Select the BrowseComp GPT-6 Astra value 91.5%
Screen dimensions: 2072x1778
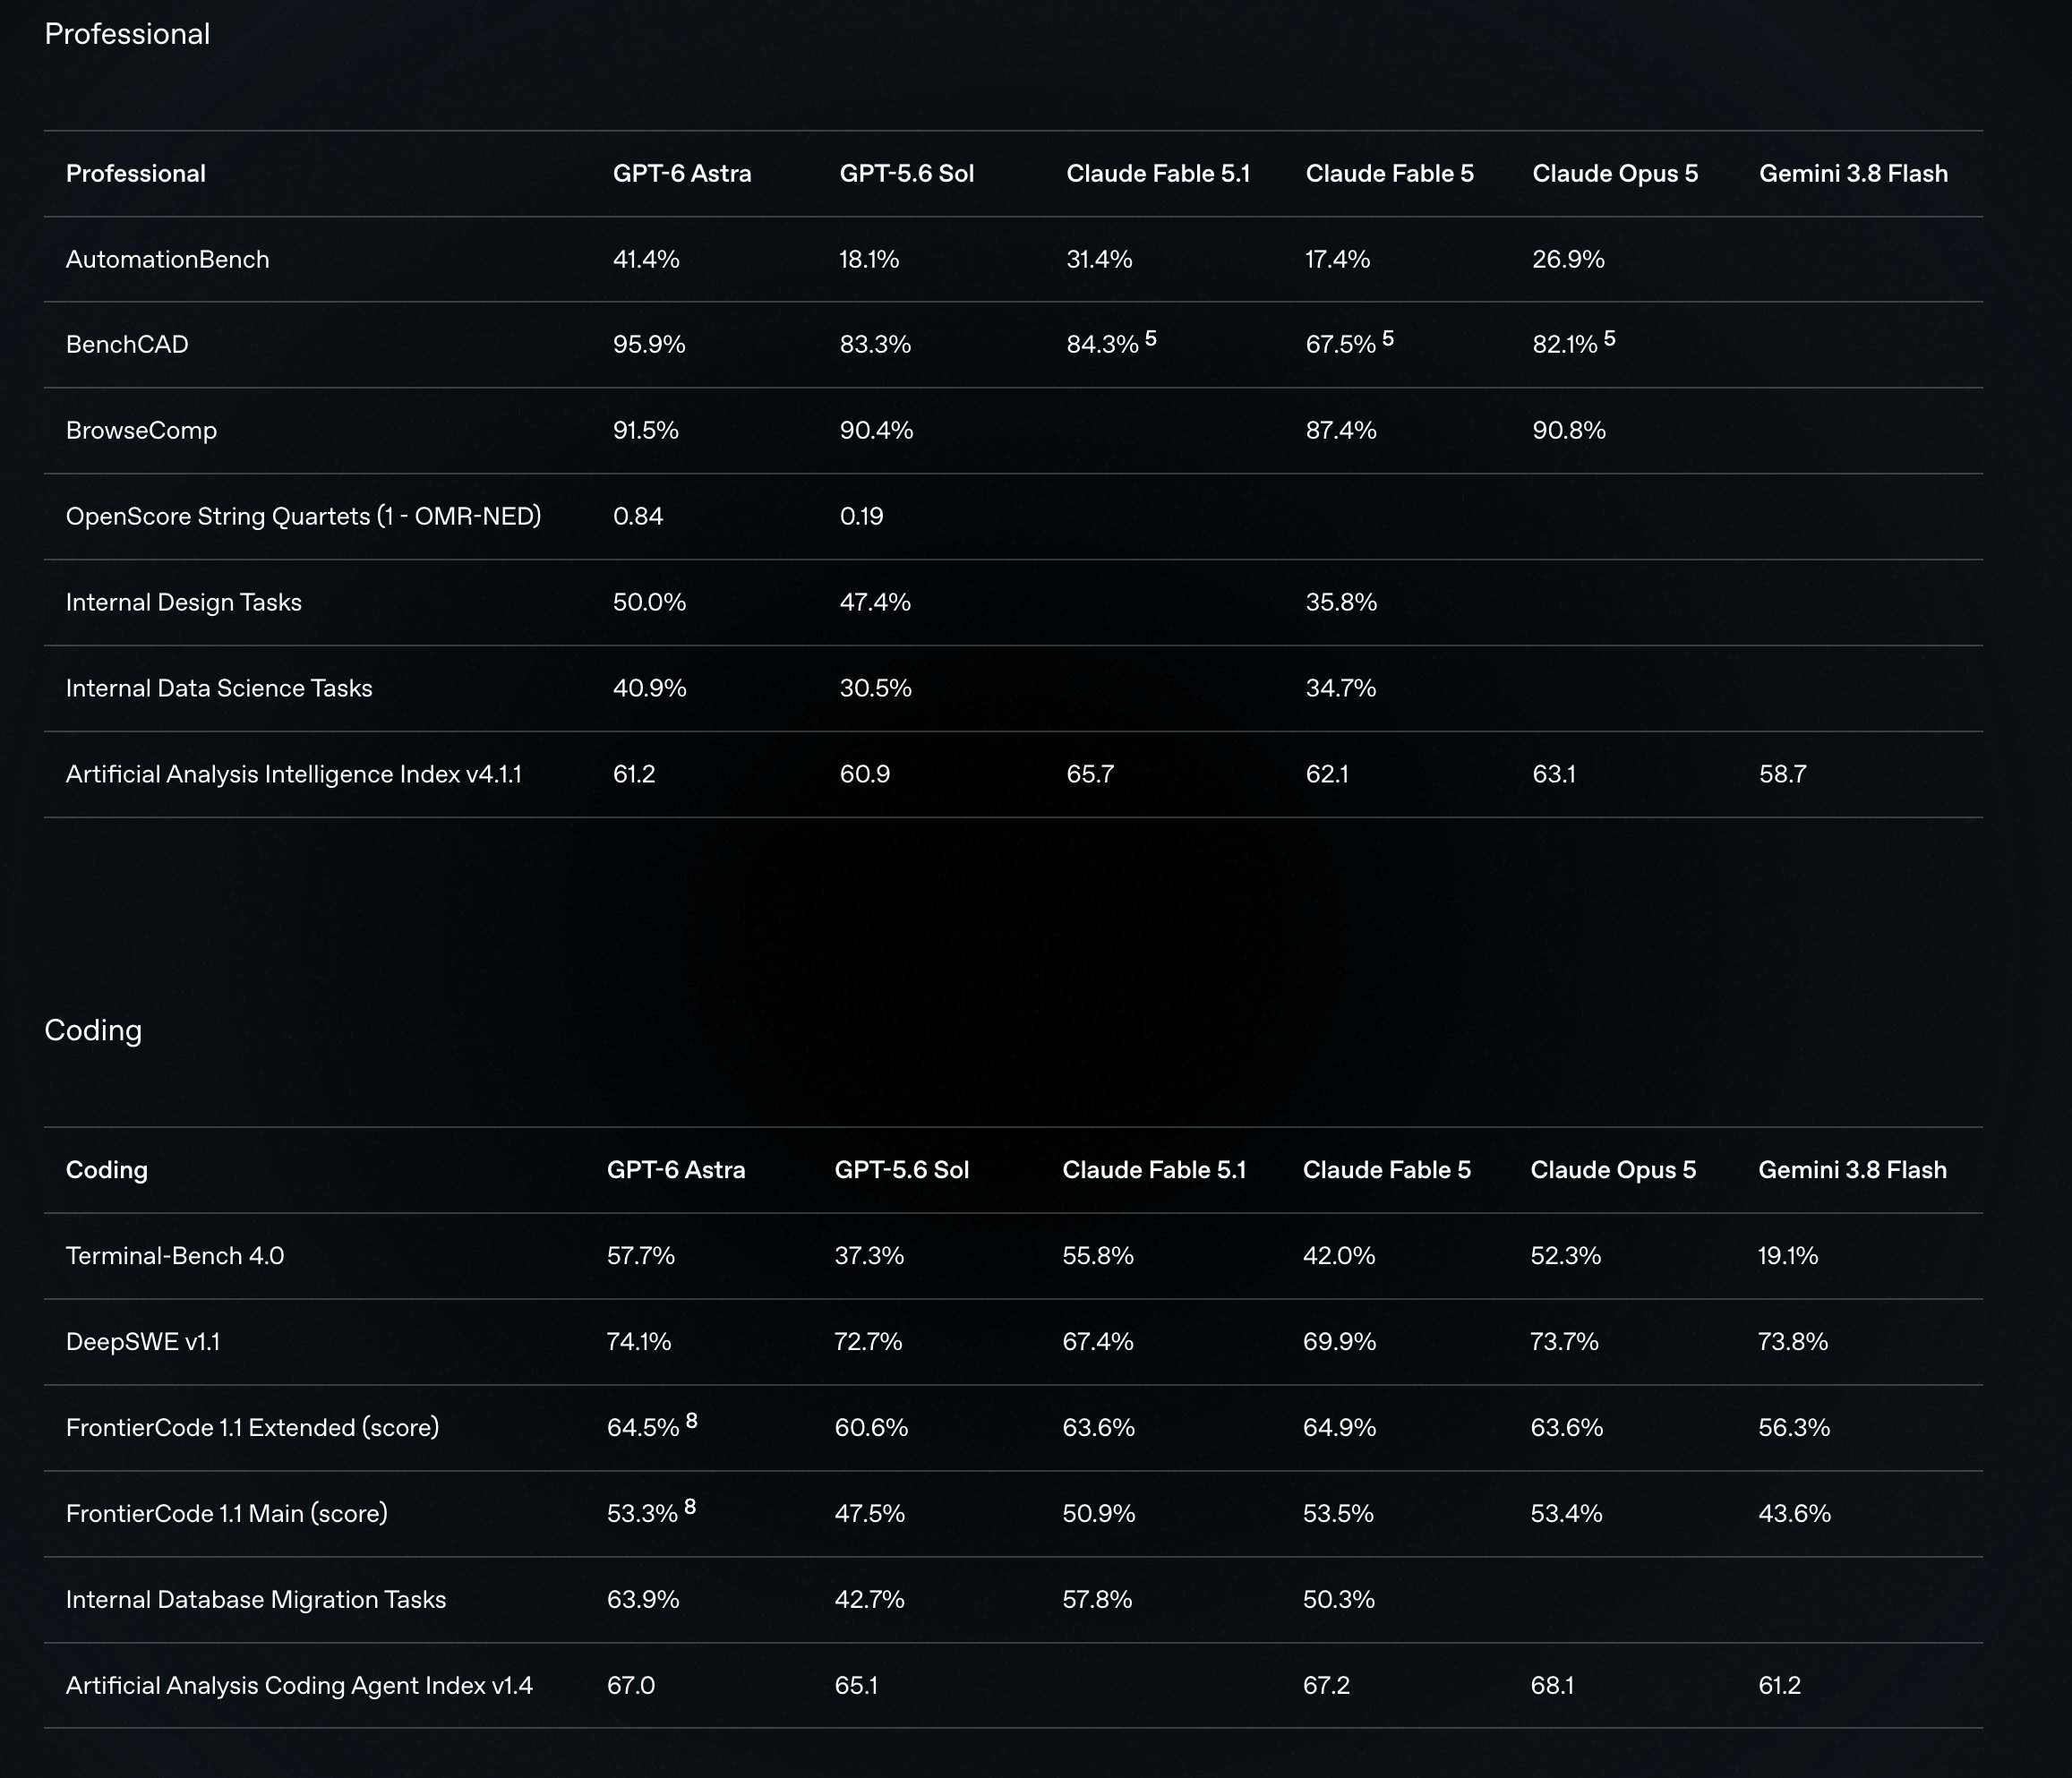[646, 430]
